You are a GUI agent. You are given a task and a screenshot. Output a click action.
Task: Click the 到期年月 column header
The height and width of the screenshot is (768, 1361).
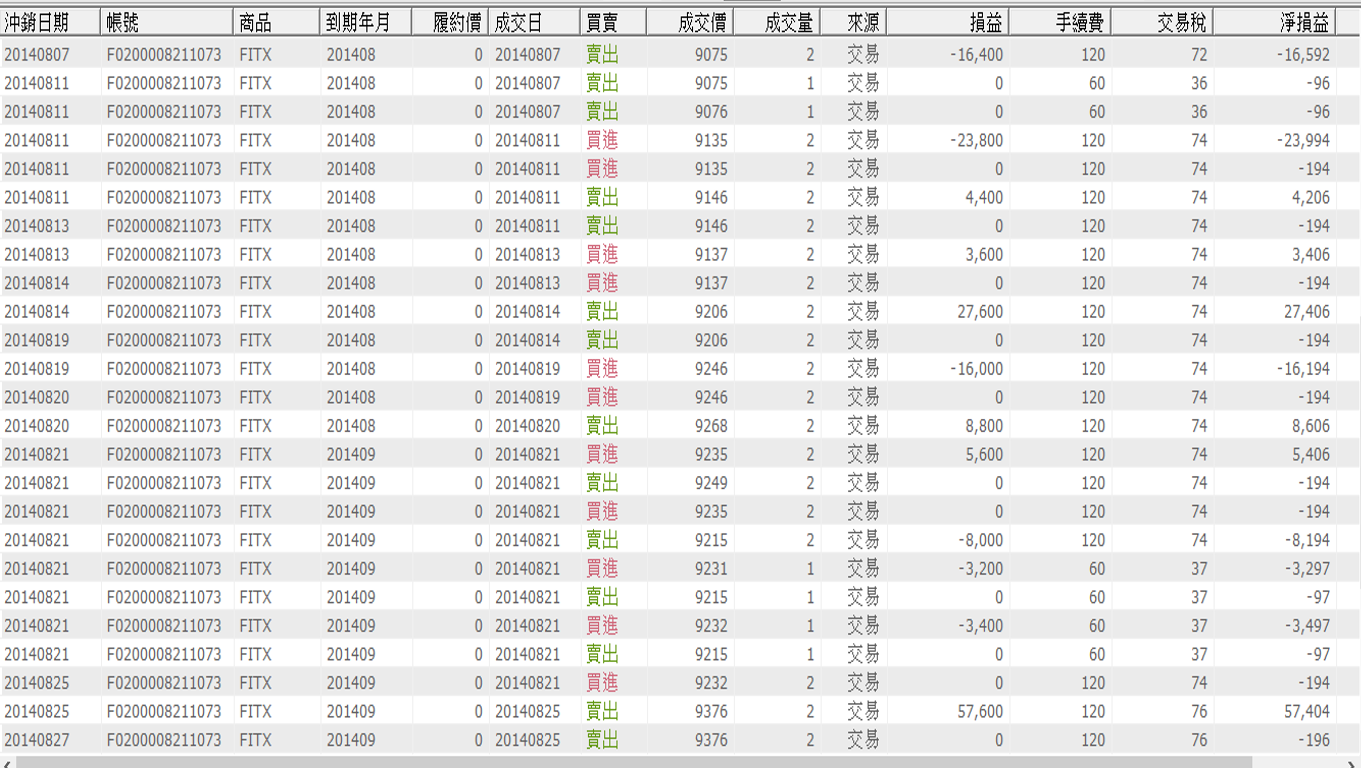[366, 22]
